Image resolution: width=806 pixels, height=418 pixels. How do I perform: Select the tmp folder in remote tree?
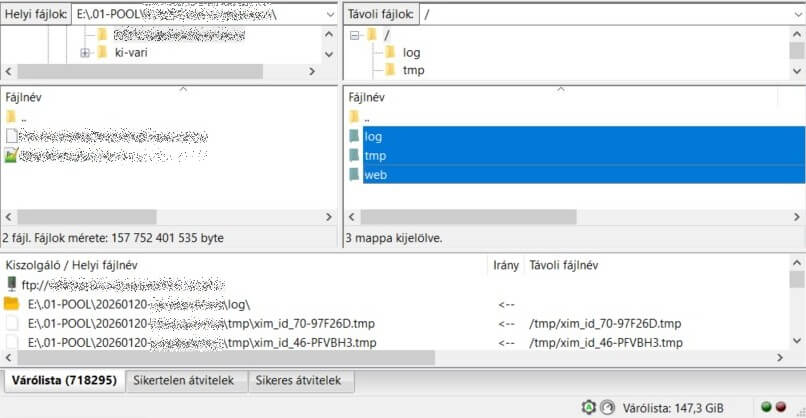click(x=413, y=70)
